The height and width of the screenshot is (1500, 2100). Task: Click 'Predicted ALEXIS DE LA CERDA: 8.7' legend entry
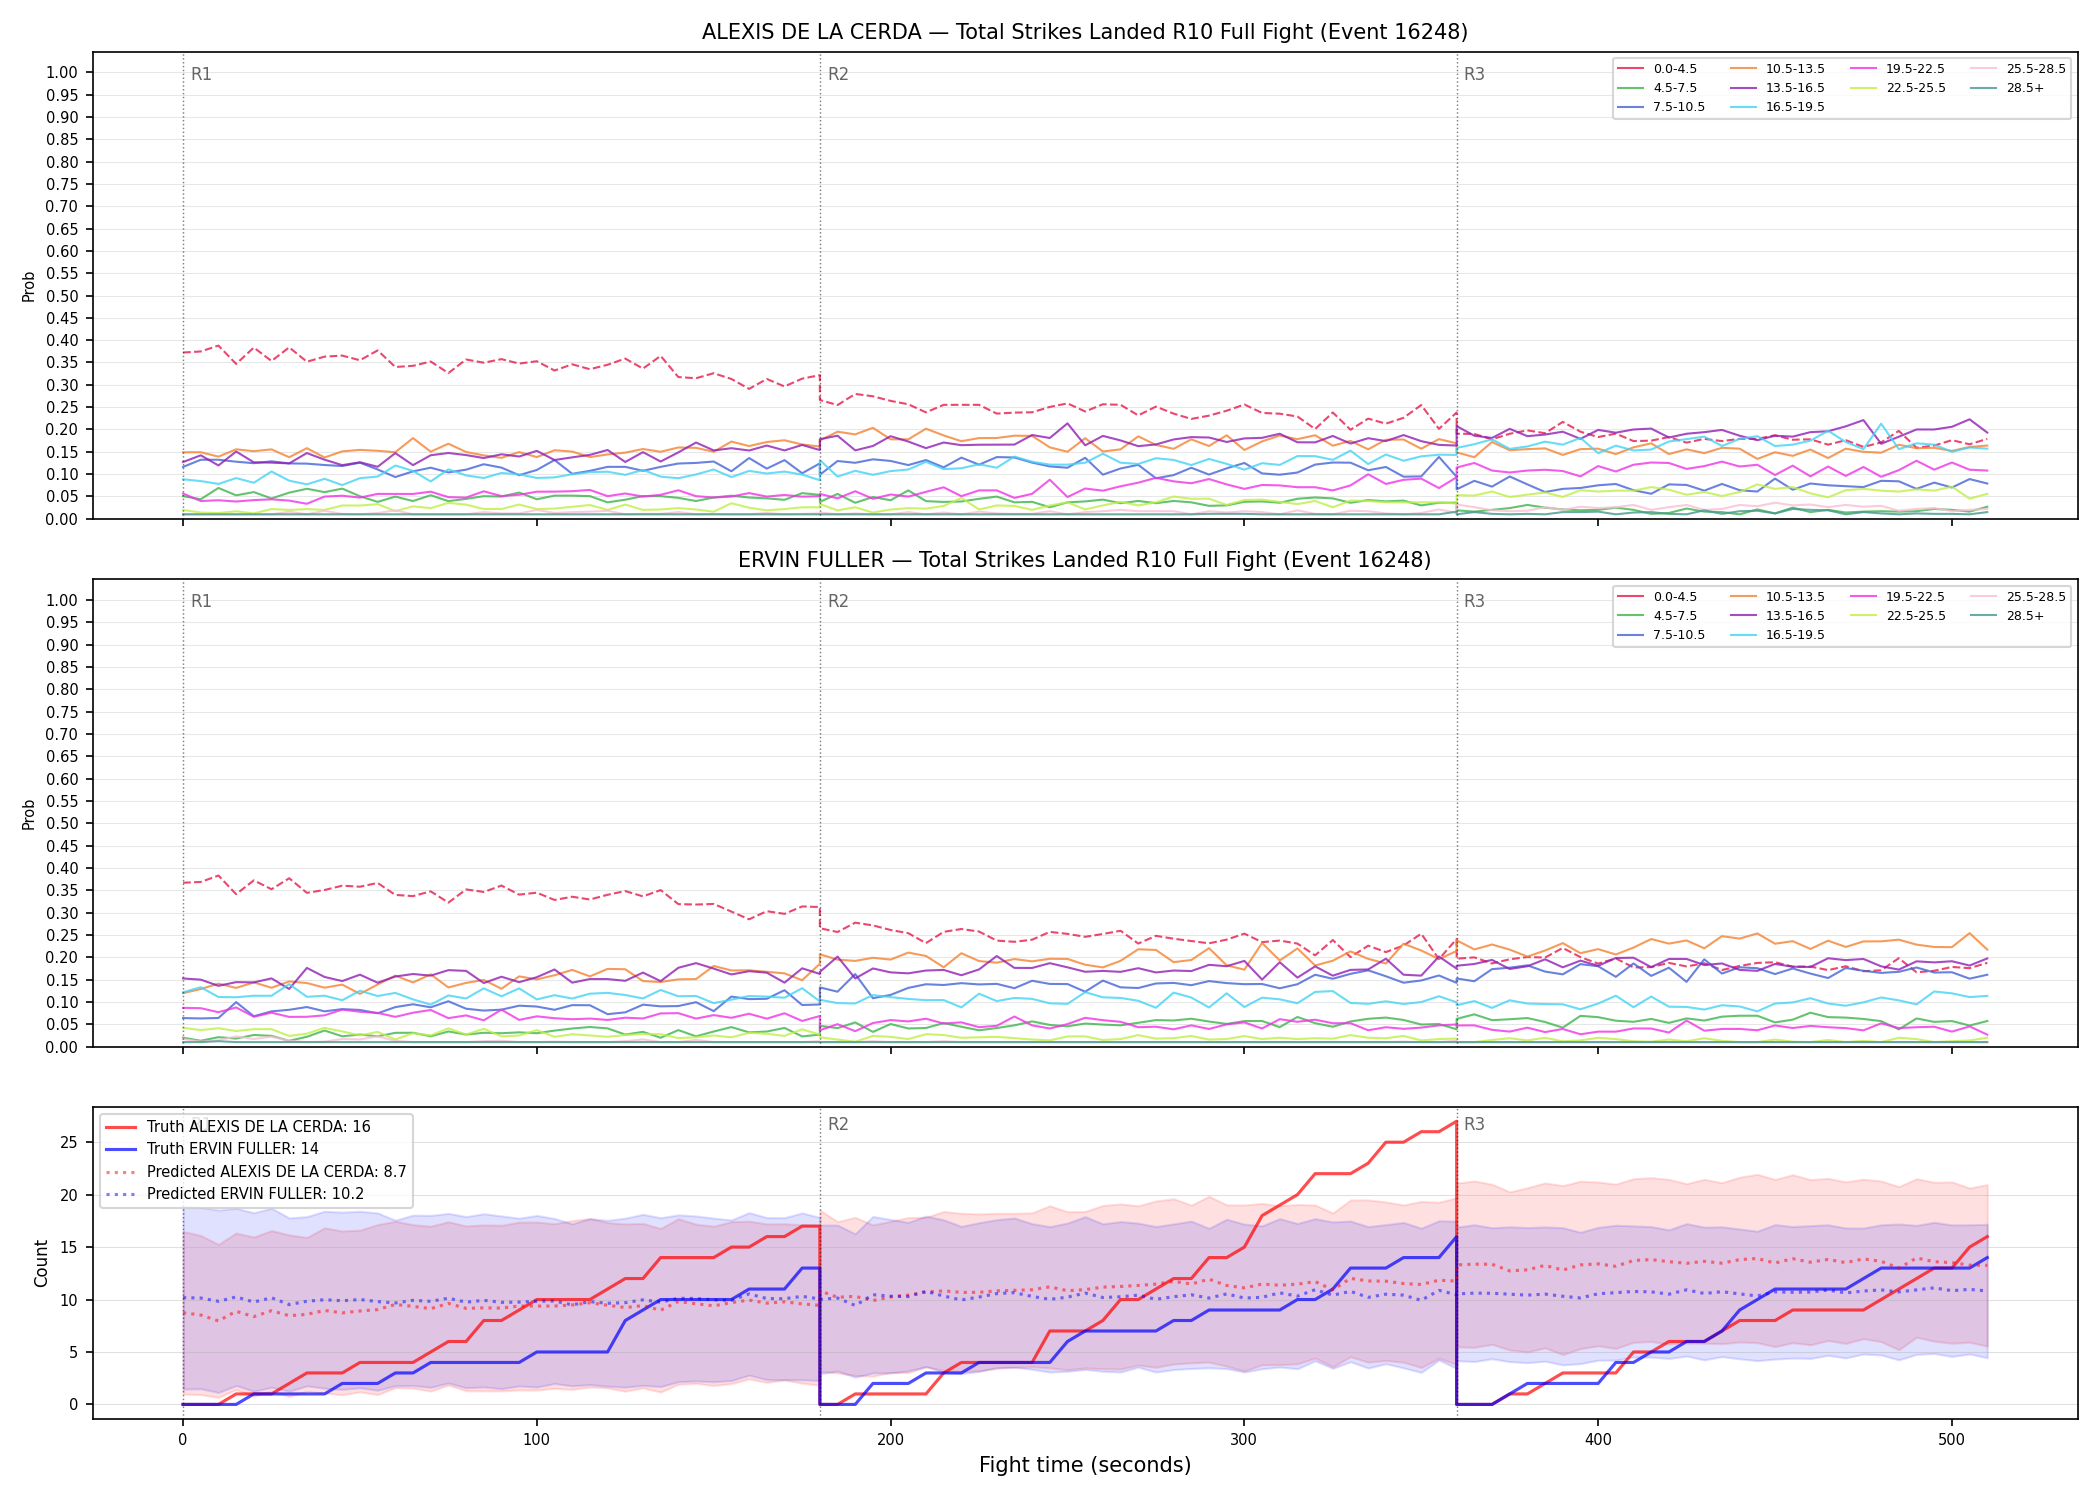tap(256, 1172)
